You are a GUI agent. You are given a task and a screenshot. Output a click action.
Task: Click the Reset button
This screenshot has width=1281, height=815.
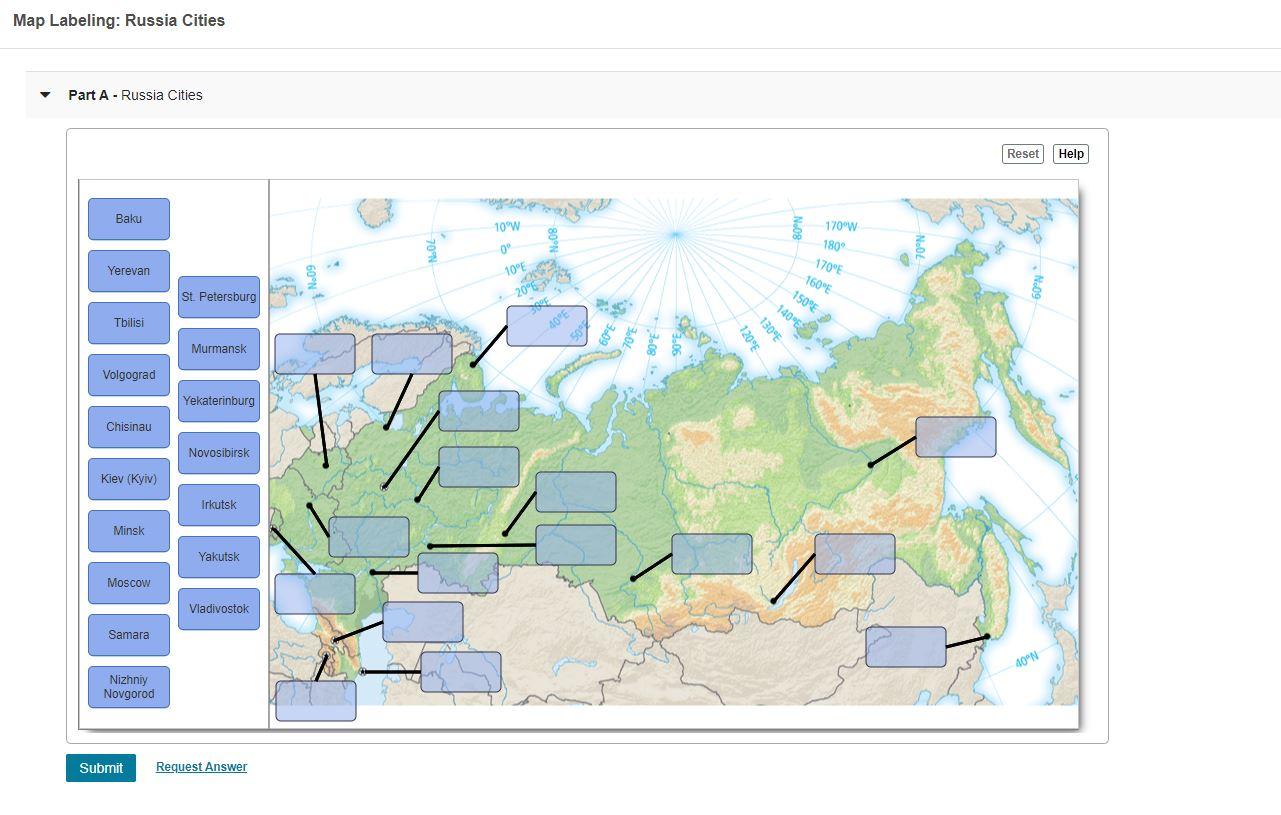coord(1023,154)
